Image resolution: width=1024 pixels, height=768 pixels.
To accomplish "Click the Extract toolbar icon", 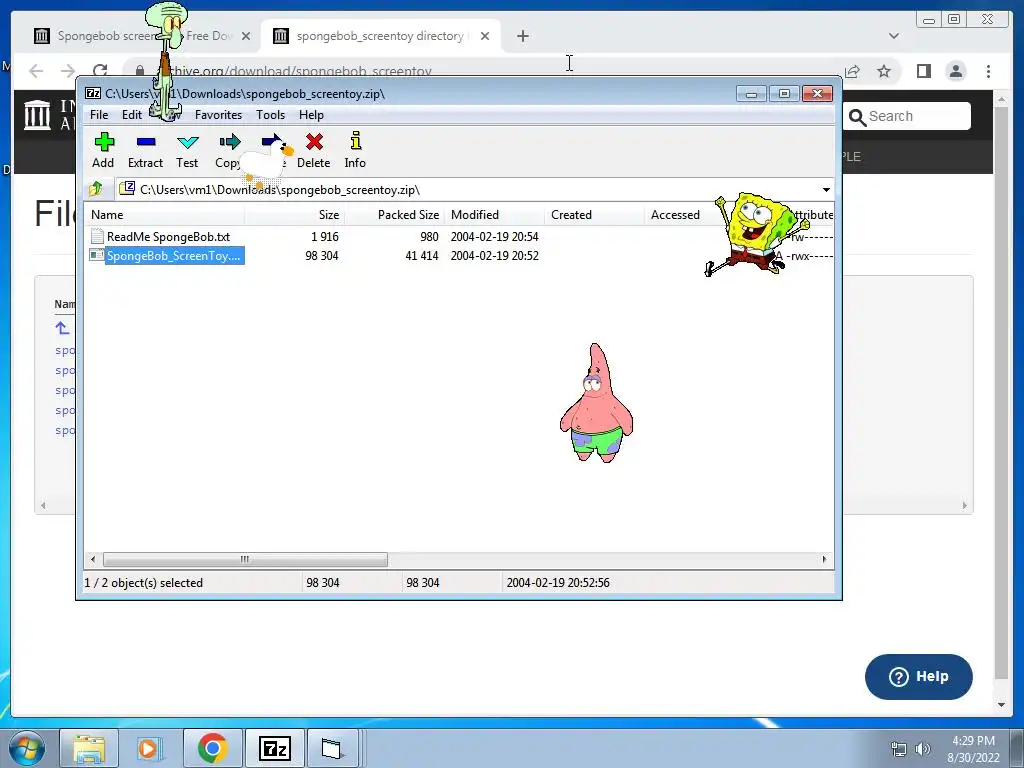I will (145, 150).
